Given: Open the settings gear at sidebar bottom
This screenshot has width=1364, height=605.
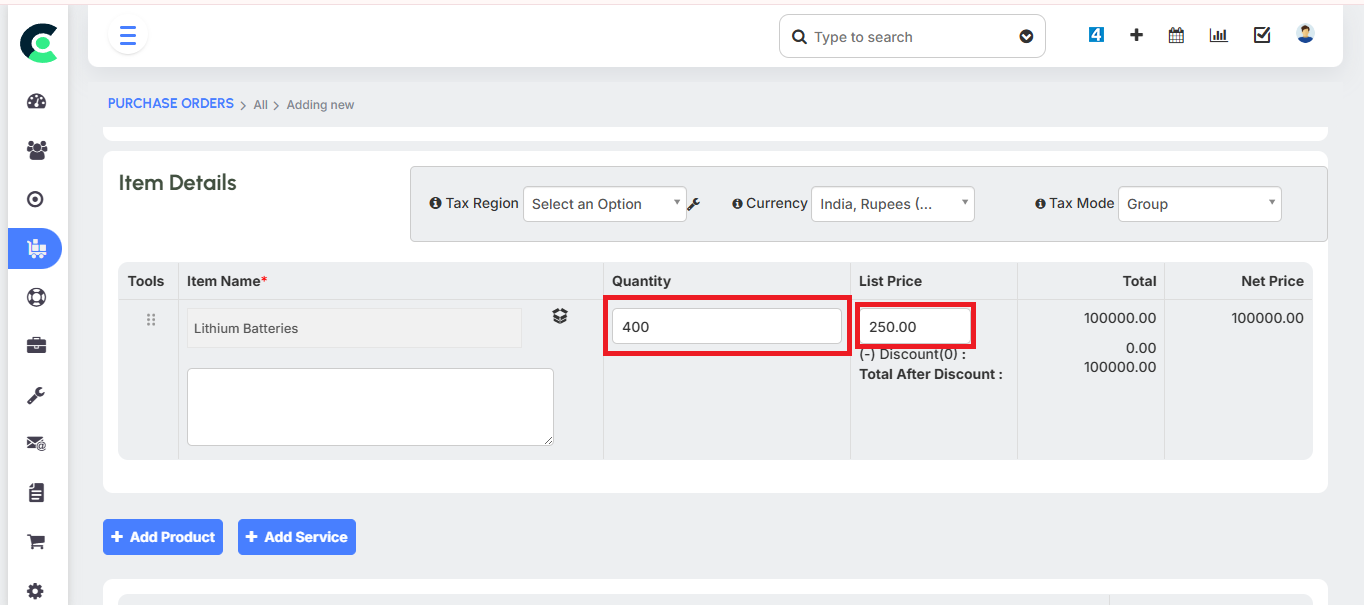Looking at the screenshot, I should (x=35, y=590).
